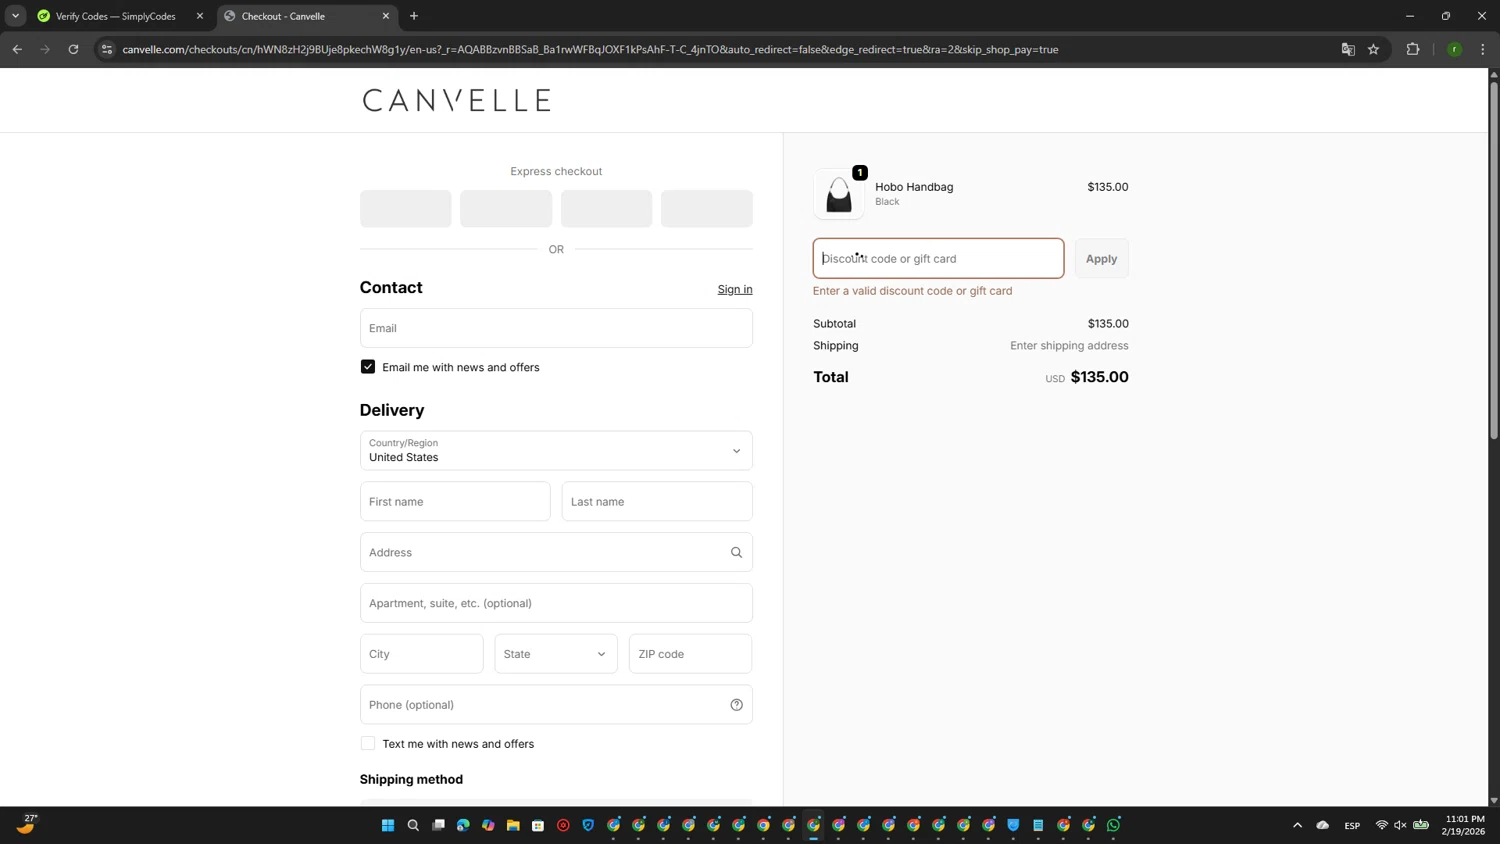
Task: Show hidden system tray icons
Action: coord(1297,825)
